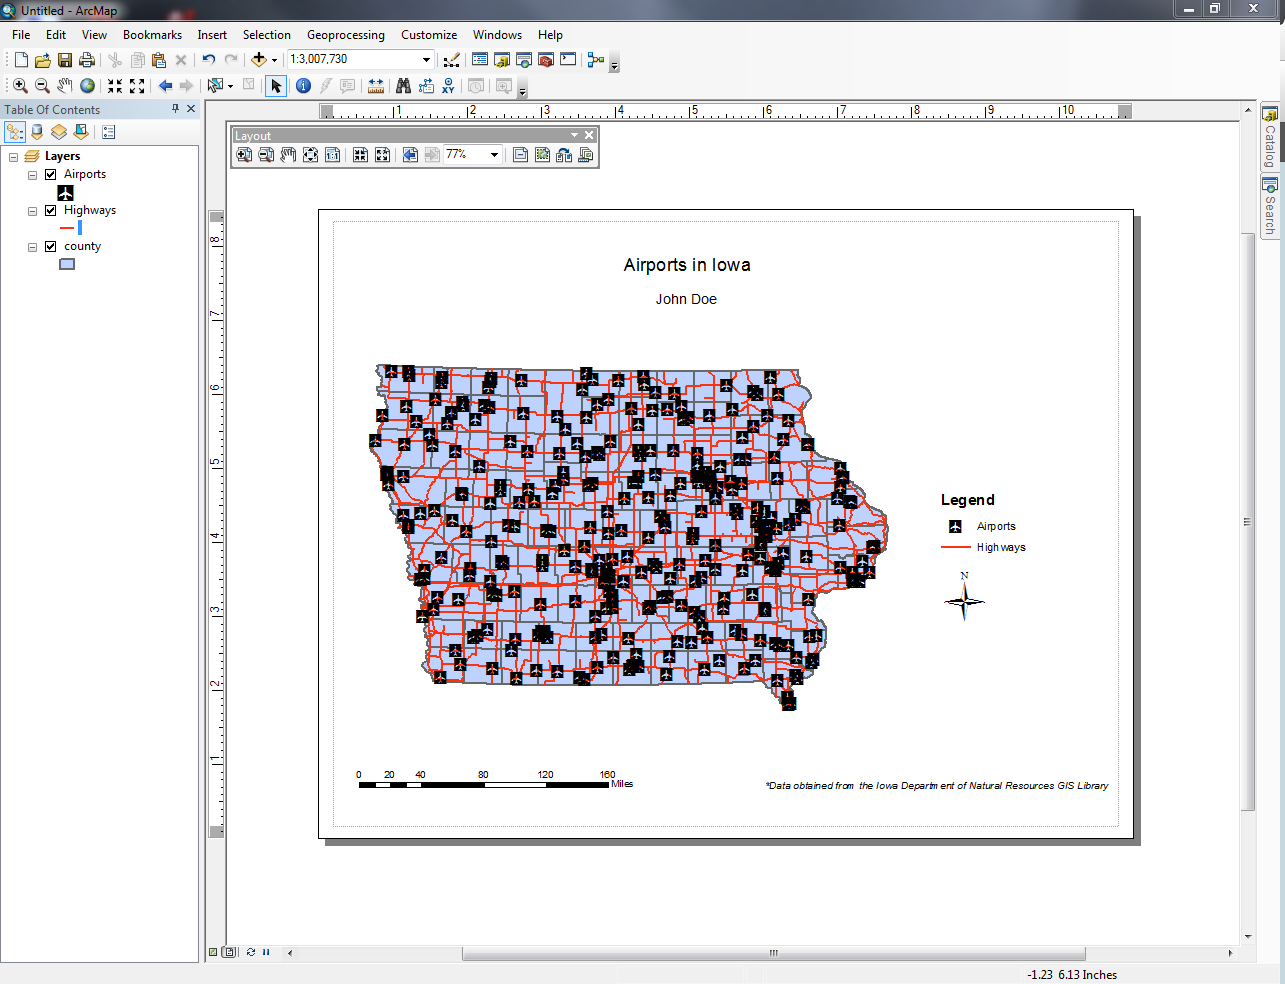
Task: Open the Python window from the toolbar
Action: (567, 59)
